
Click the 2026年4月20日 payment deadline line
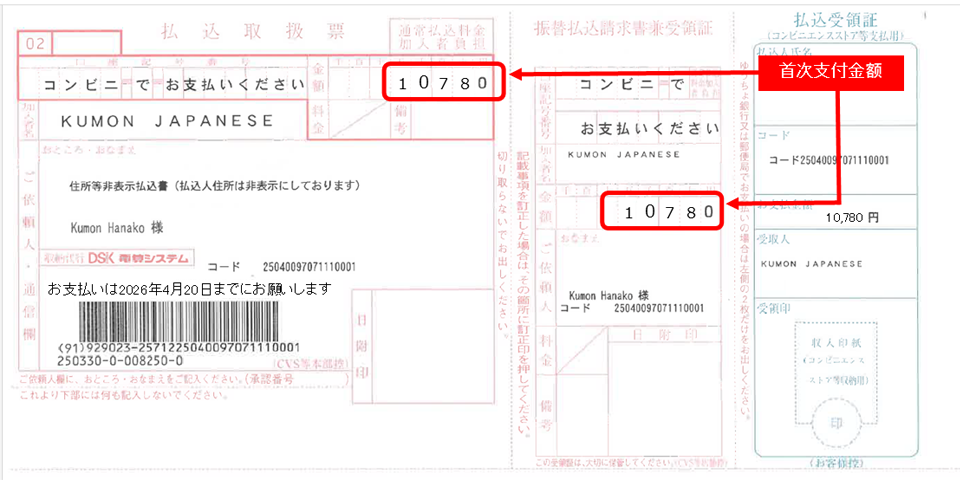pos(190,288)
